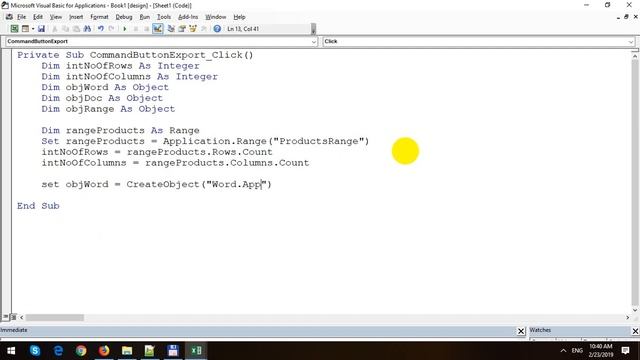The height and width of the screenshot is (360, 640).
Task: Click the Cut toolbar icon
Action: click(55, 29)
